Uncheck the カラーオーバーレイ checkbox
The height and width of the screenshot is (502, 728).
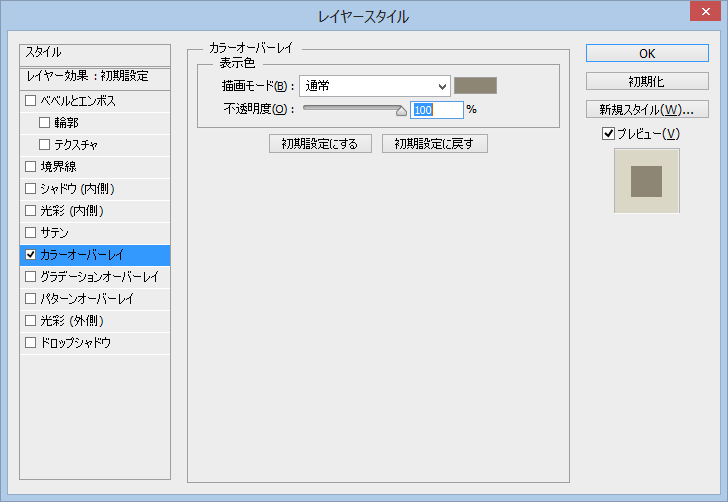31,255
